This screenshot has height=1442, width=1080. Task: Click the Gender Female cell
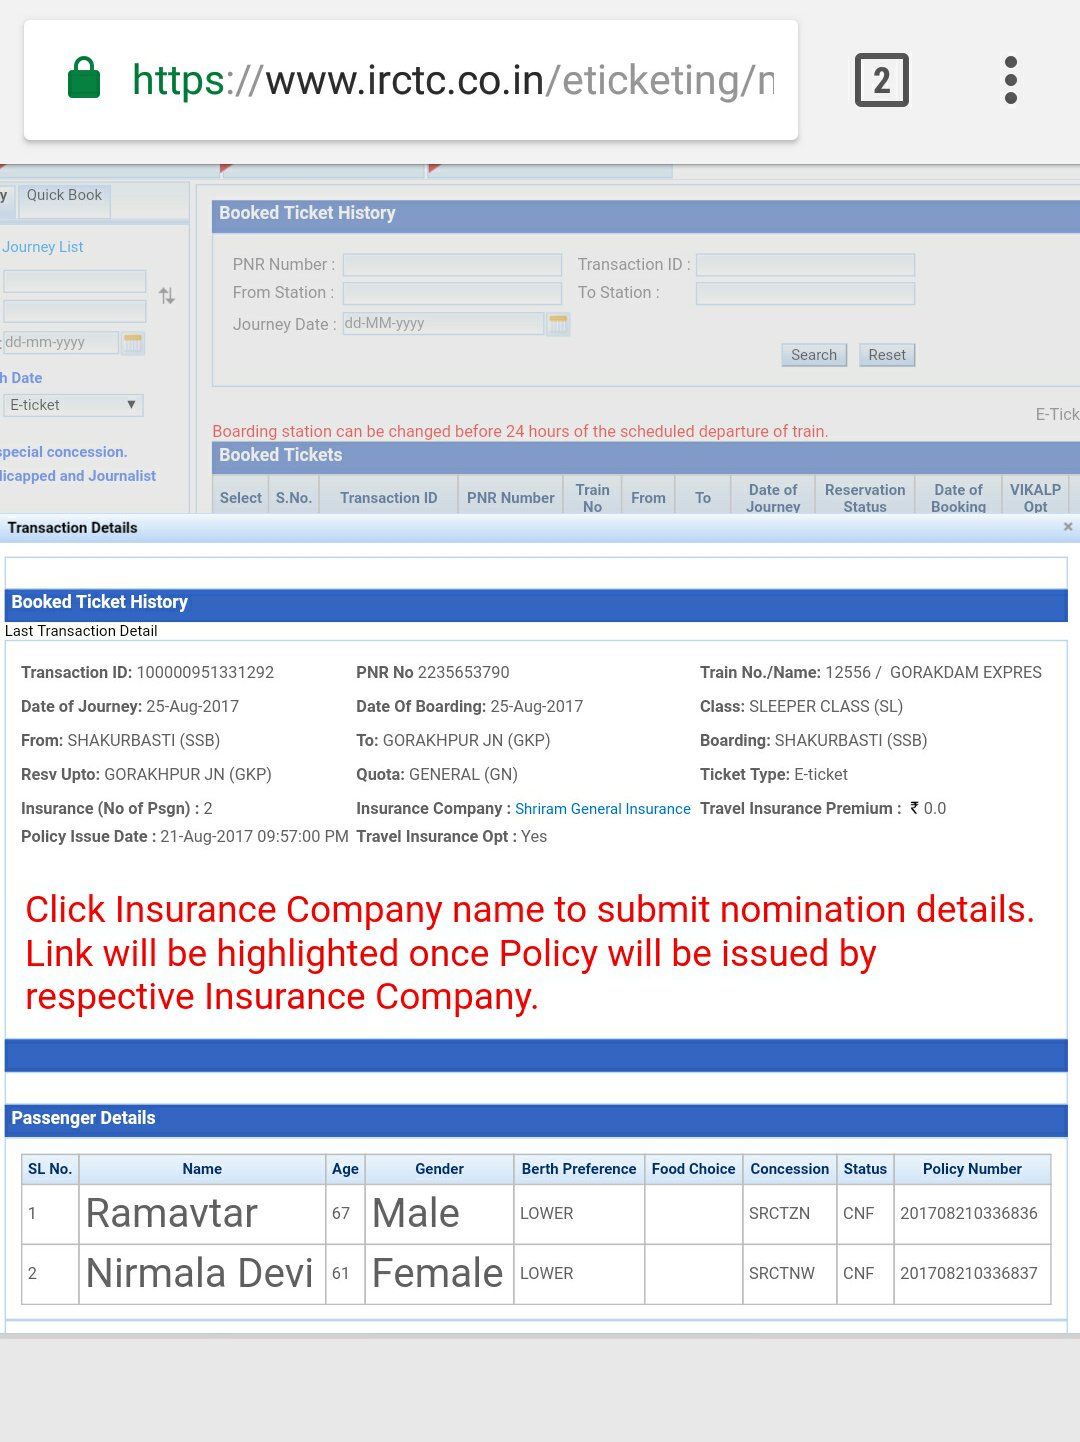point(438,1273)
